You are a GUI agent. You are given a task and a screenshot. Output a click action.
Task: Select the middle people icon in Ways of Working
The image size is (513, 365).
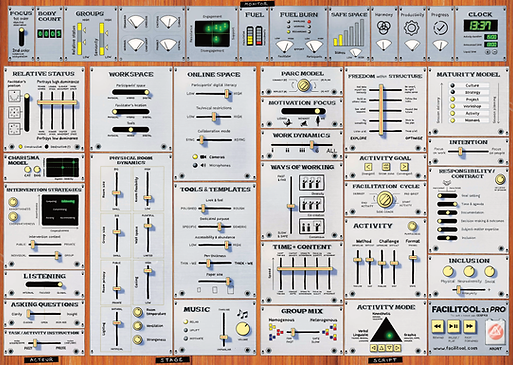tap(311, 204)
